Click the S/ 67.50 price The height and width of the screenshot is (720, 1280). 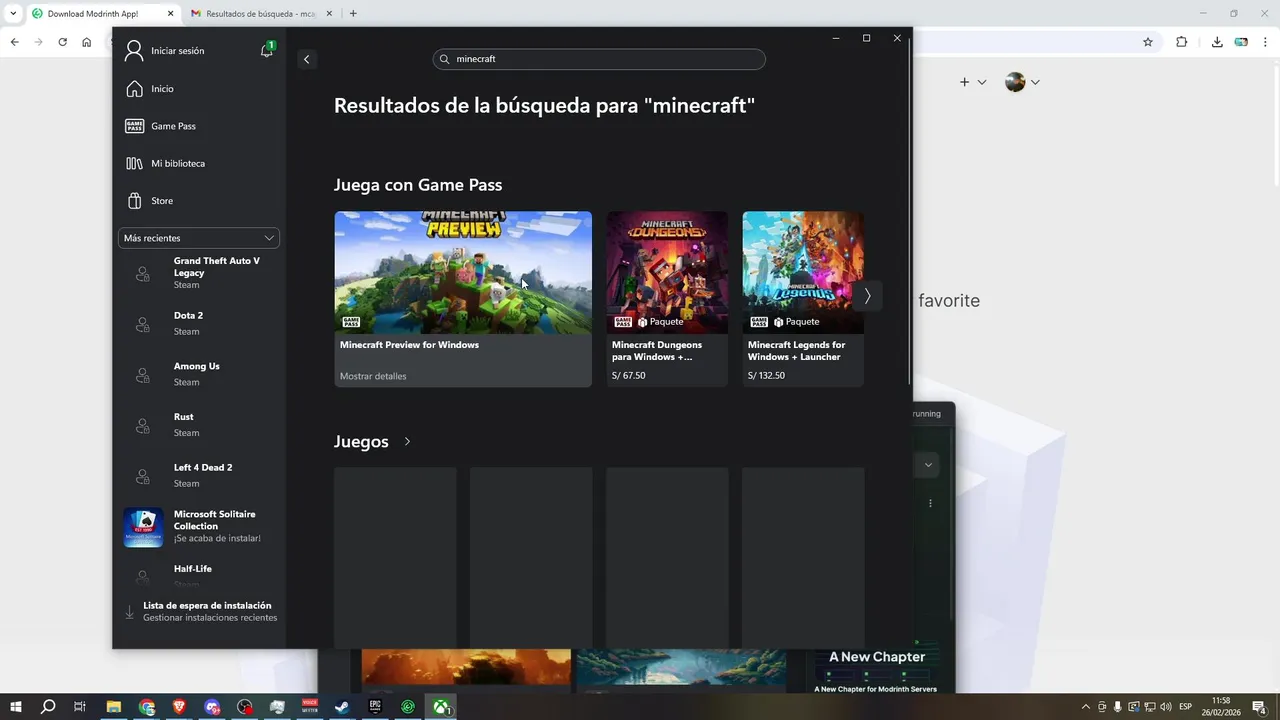point(629,376)
